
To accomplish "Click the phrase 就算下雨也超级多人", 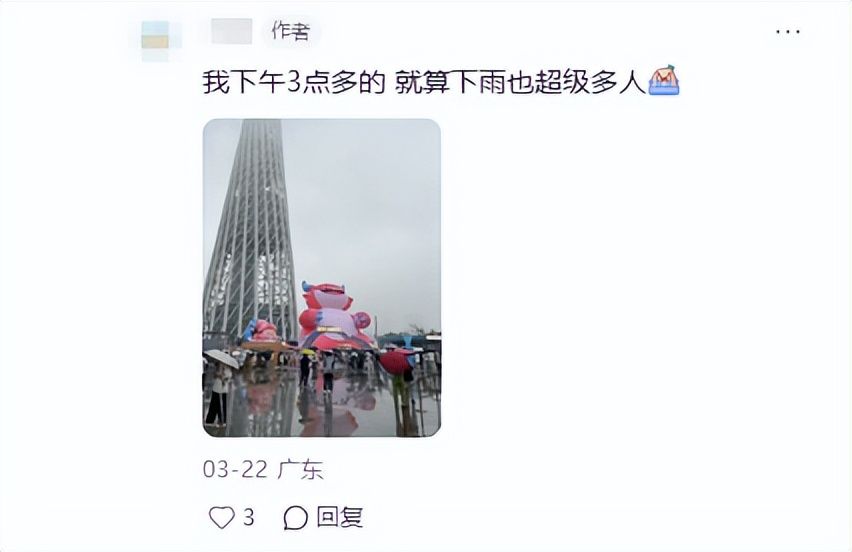I will (x=520, y=84).
